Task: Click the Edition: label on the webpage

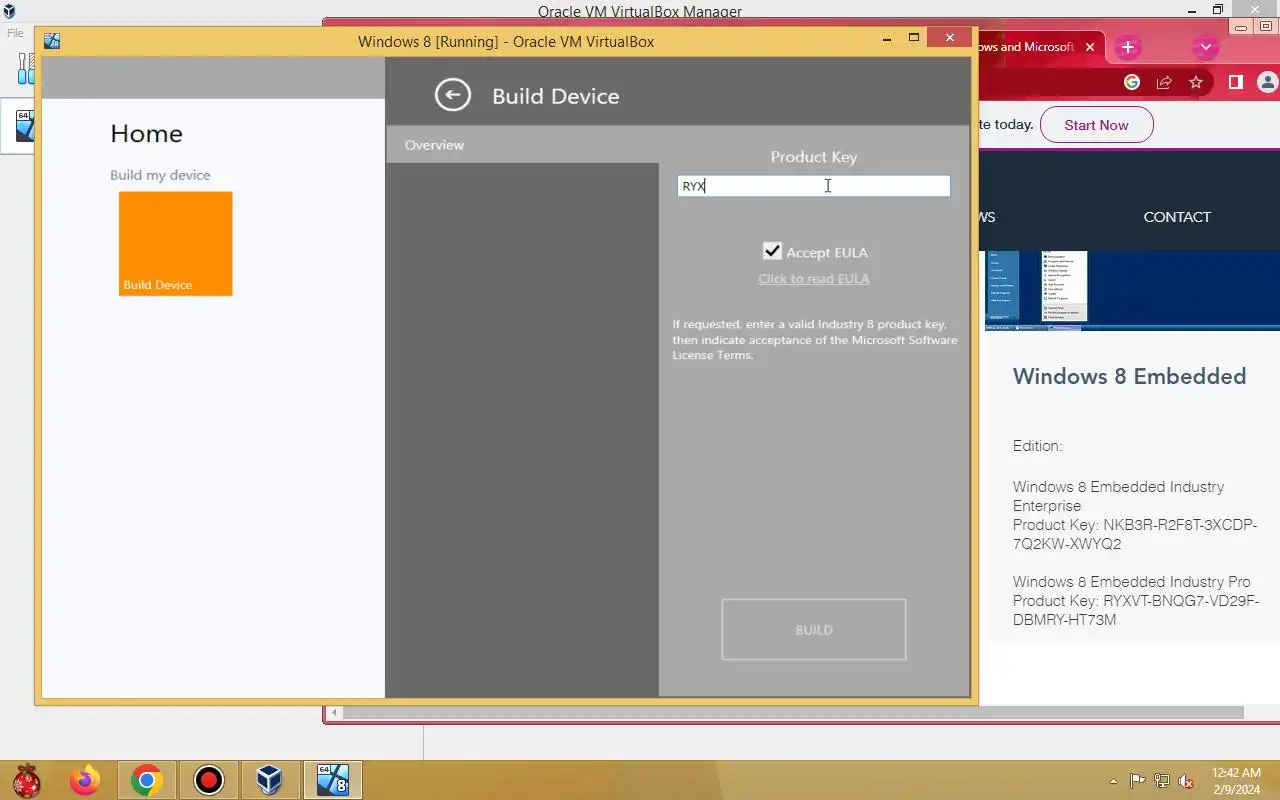Action: pos(1037,446)
